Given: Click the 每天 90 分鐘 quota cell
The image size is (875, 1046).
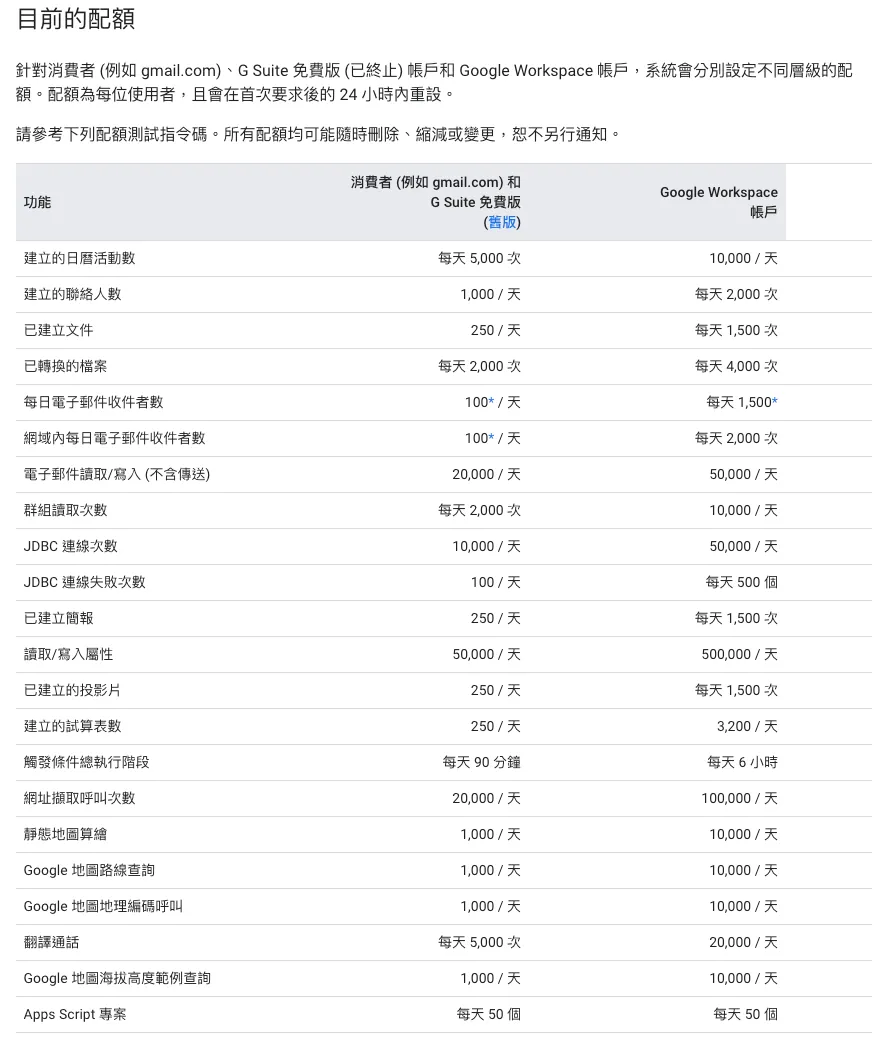Looking at the screenshot, I should coord(481,762).
